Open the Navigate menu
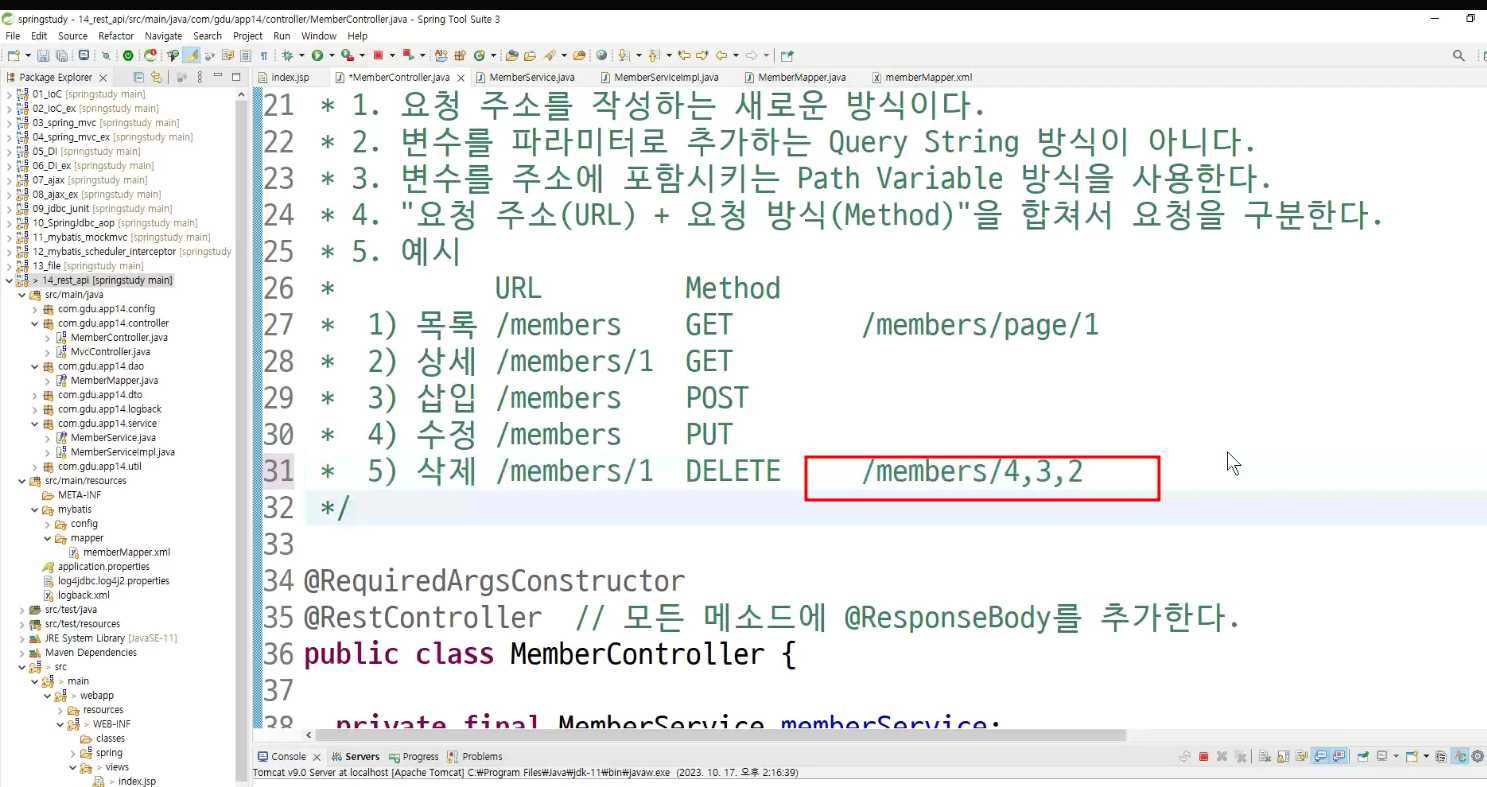1487x787 pixels. (x=164, y=36)
